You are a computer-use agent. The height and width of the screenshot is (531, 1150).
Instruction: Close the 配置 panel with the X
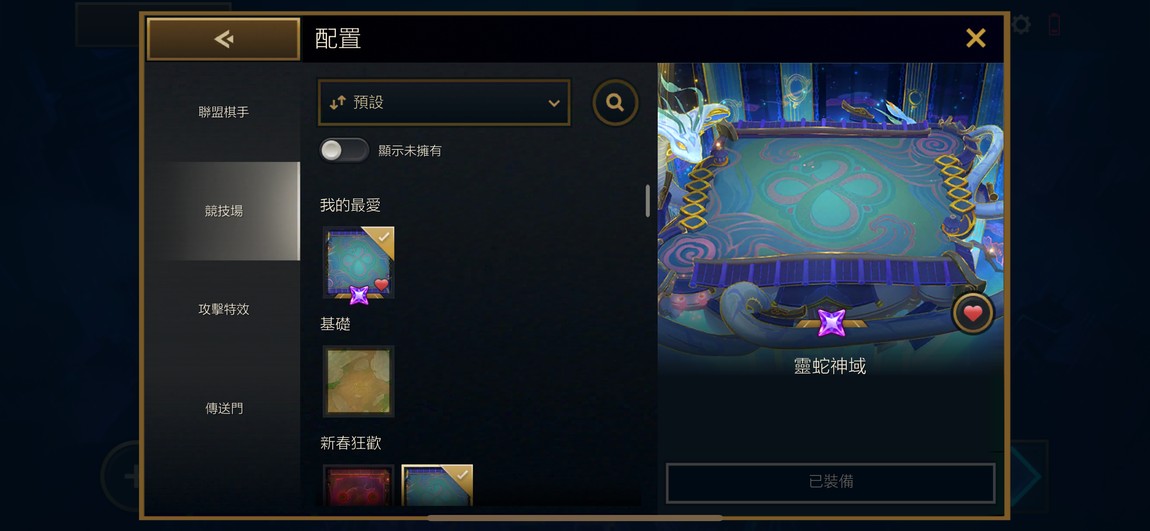click(x=975, y=38)
